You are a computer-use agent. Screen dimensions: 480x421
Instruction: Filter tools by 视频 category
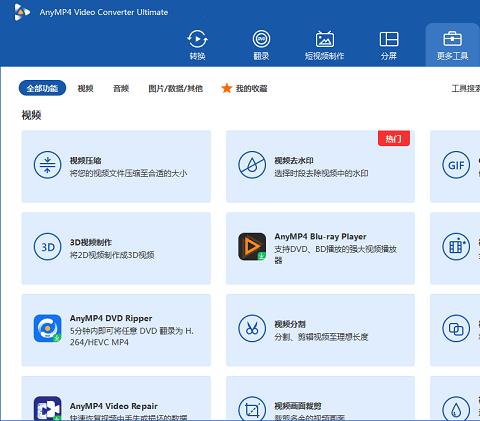[85, 88]
